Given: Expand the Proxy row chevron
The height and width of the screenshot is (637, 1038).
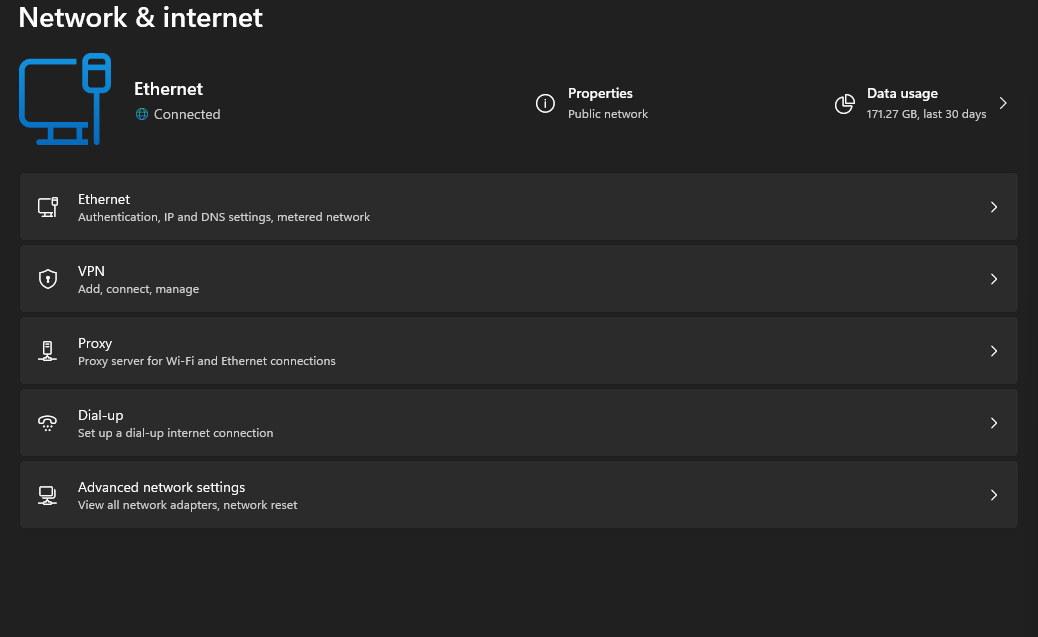Looking at the screenshot, I should [993, 351].
